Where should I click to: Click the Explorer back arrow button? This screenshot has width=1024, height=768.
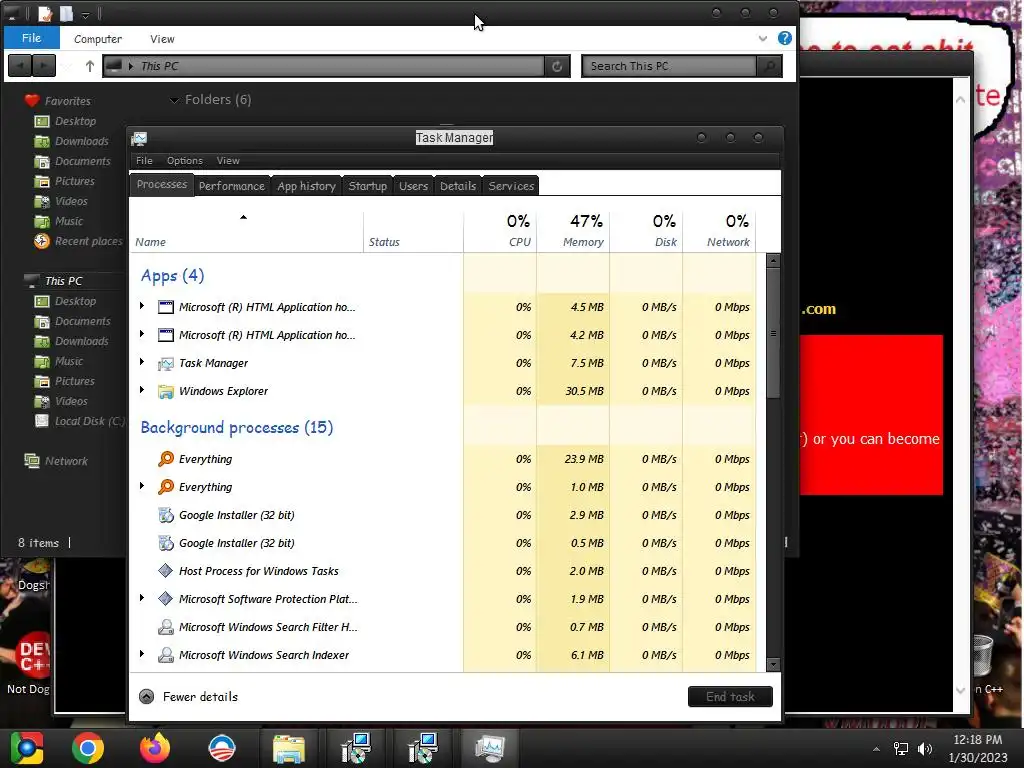[x=20, y=66]
